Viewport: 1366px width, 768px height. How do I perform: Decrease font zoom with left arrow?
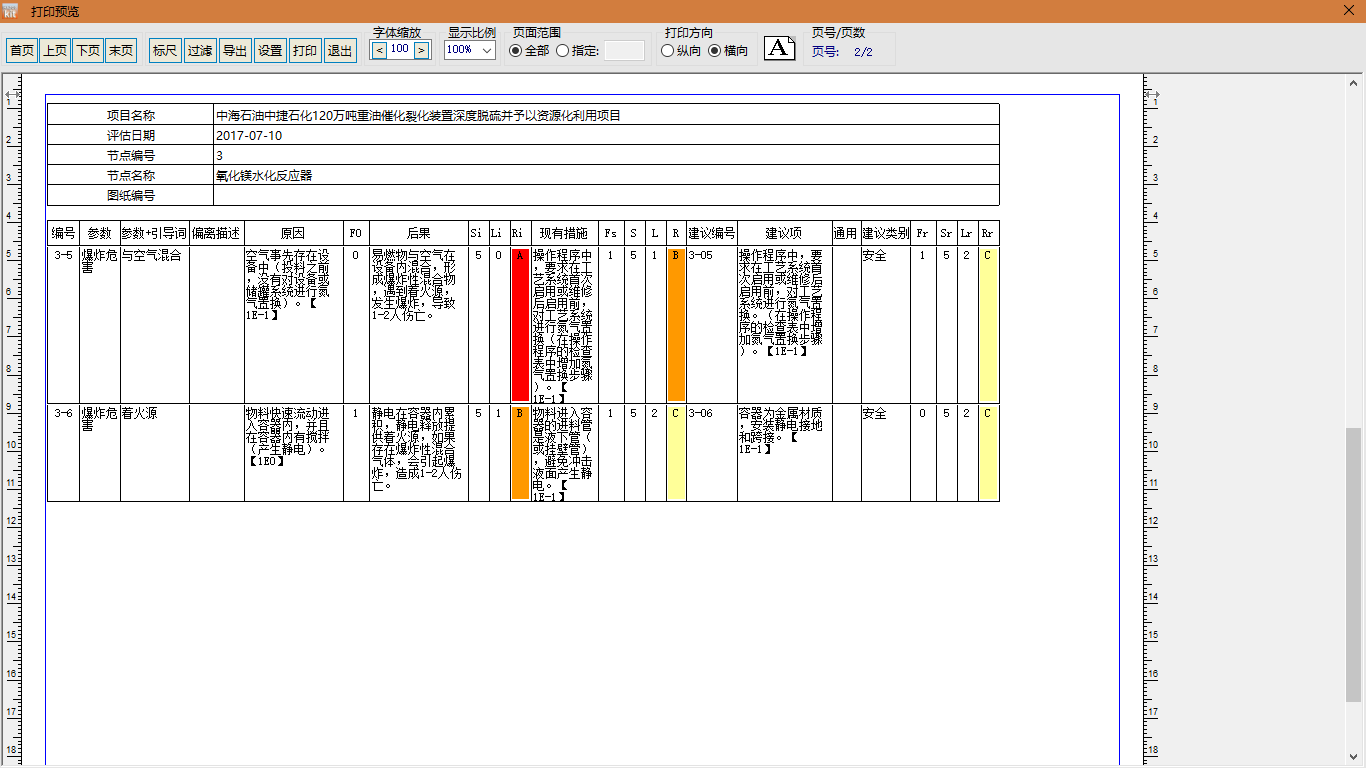379,49
